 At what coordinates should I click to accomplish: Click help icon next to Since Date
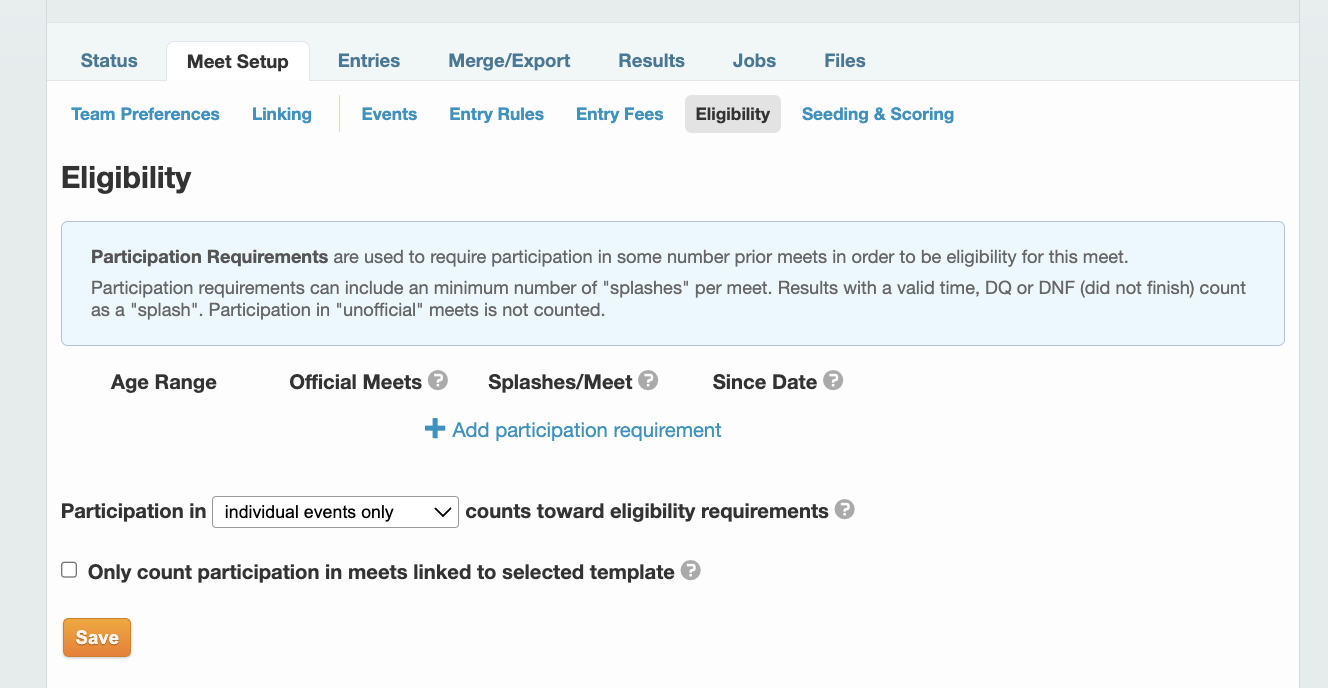click(x=833, y=381)
